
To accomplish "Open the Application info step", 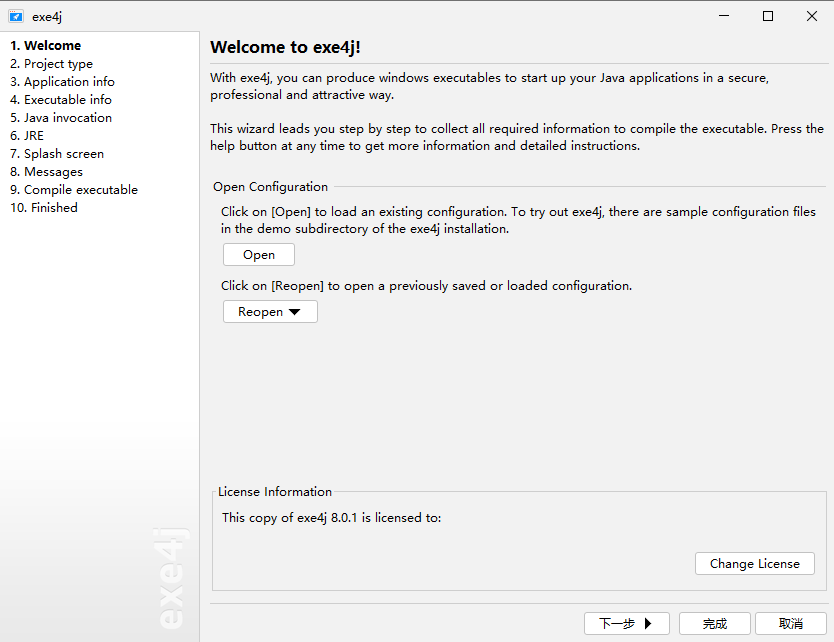I will pyautogui.click(x=62, y=82).
